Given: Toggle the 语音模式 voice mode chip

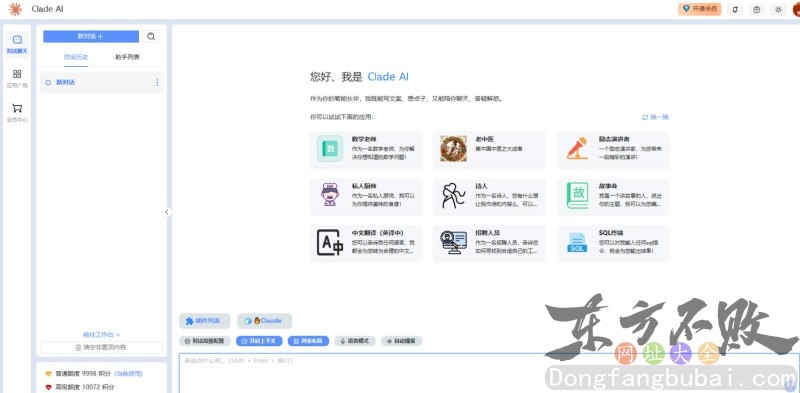Looking at the screenshot, I should click(355, 341).
